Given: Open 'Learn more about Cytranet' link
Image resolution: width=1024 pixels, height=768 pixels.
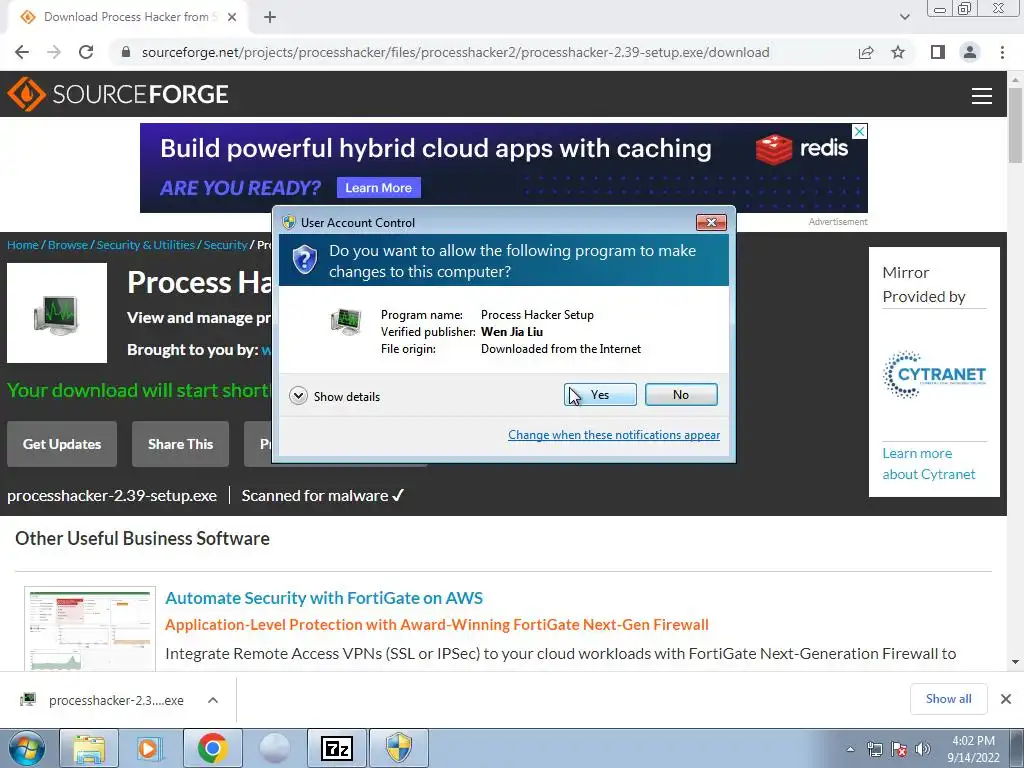Looking at the screenshot, I should tap(929, 464).
